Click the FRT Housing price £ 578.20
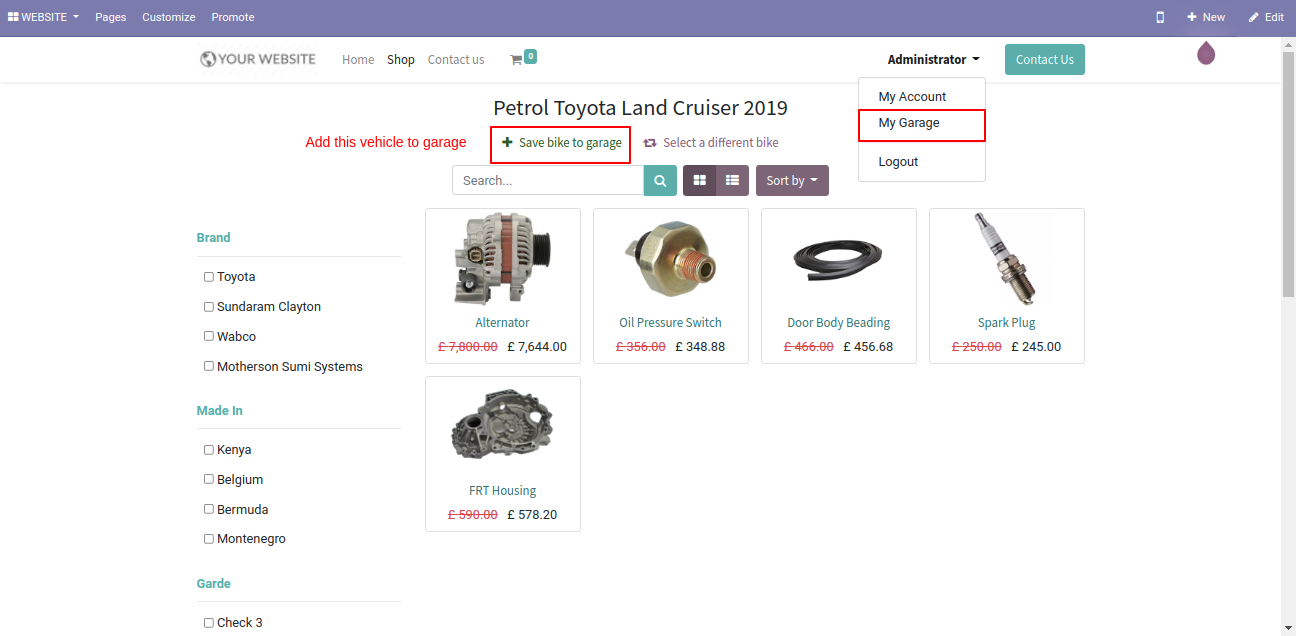 pos(532,515)
